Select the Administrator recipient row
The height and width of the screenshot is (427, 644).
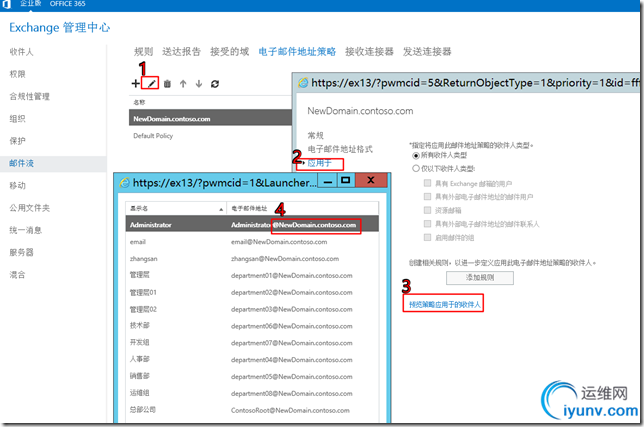(252, 225)
